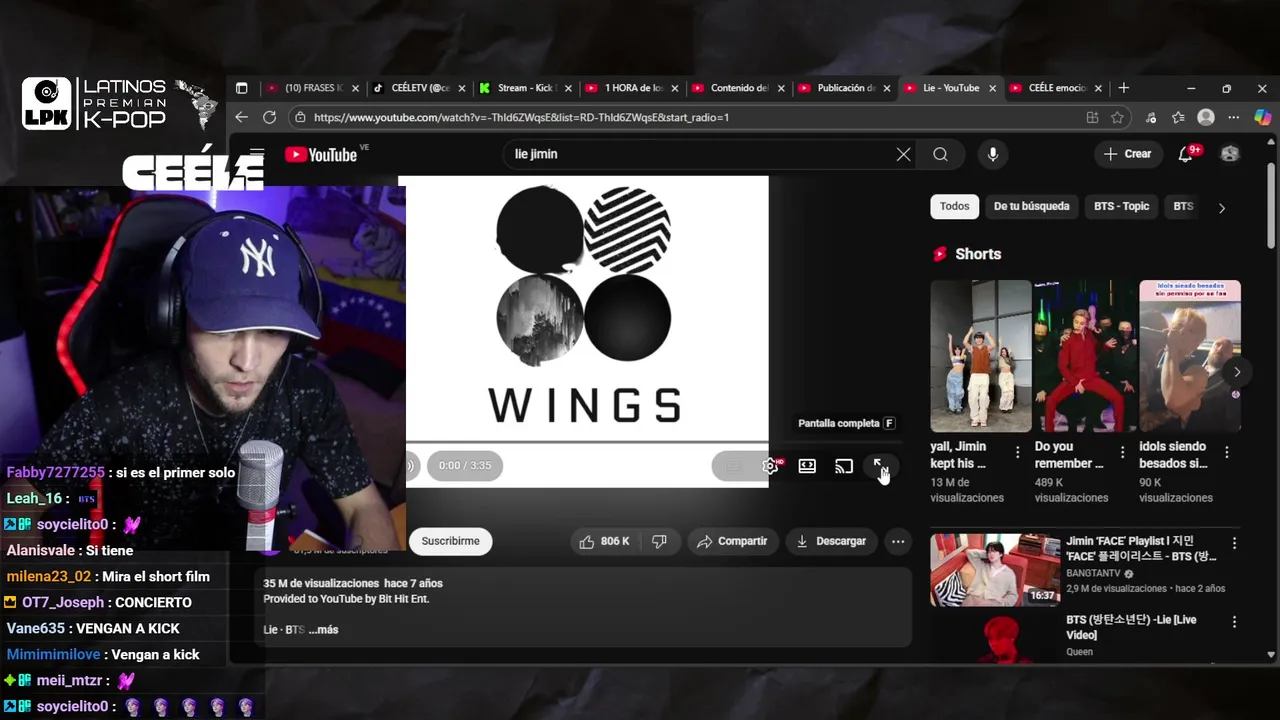Click the Compartir button
This screenshot has height=720, width=1280.
pos(732,541)
